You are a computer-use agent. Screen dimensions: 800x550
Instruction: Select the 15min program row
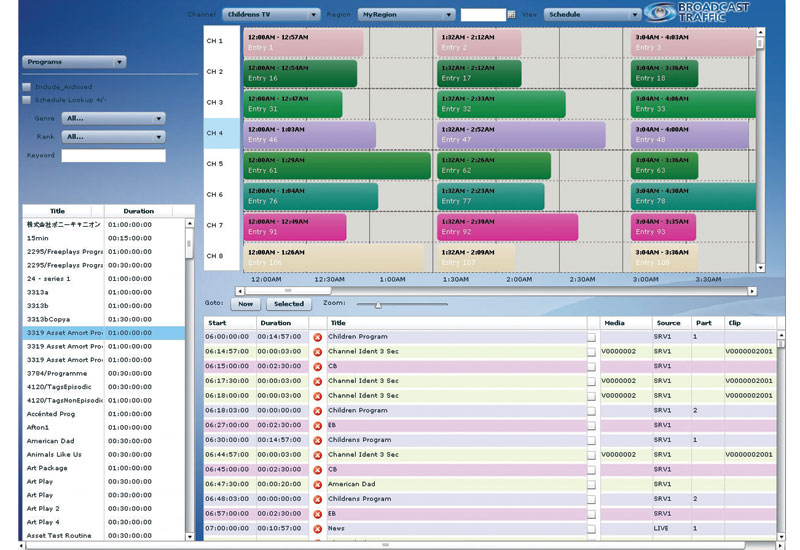104,238
